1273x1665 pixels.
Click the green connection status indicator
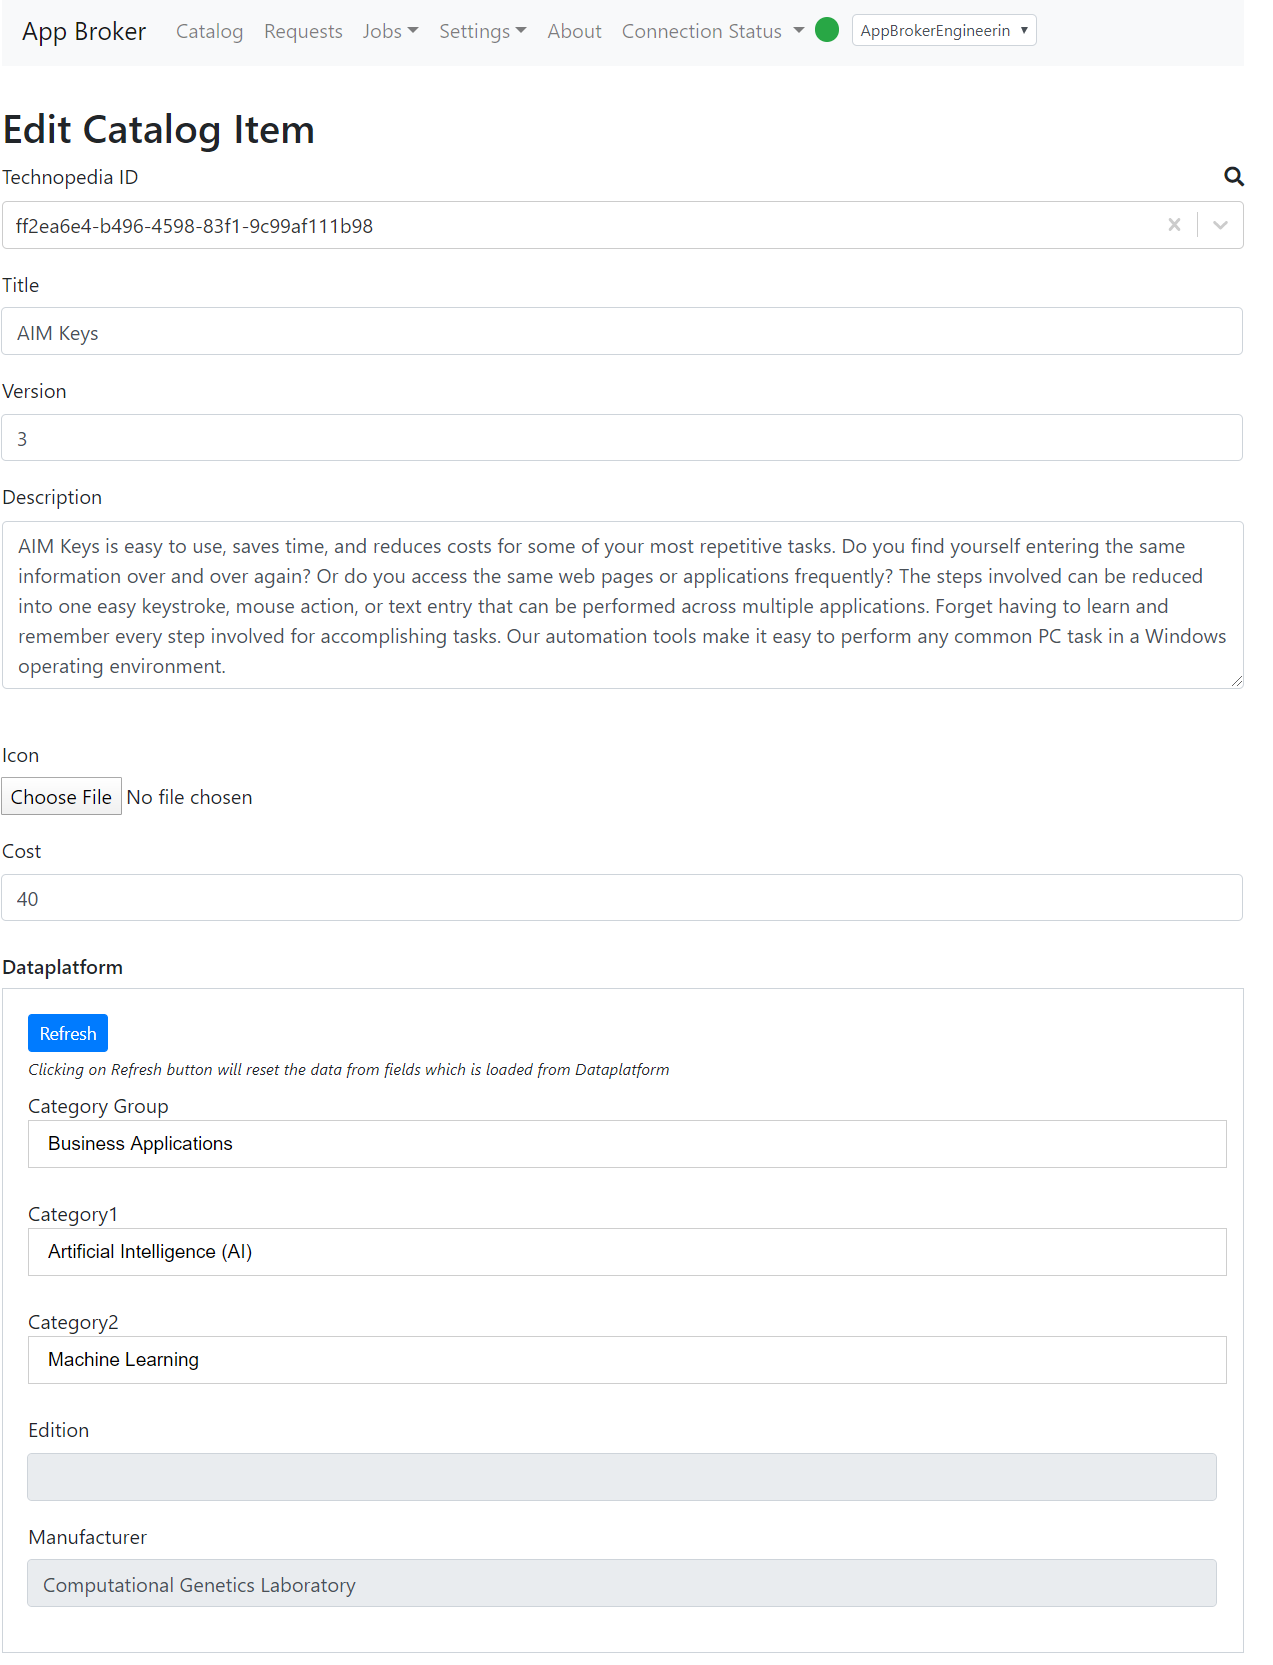827,30
